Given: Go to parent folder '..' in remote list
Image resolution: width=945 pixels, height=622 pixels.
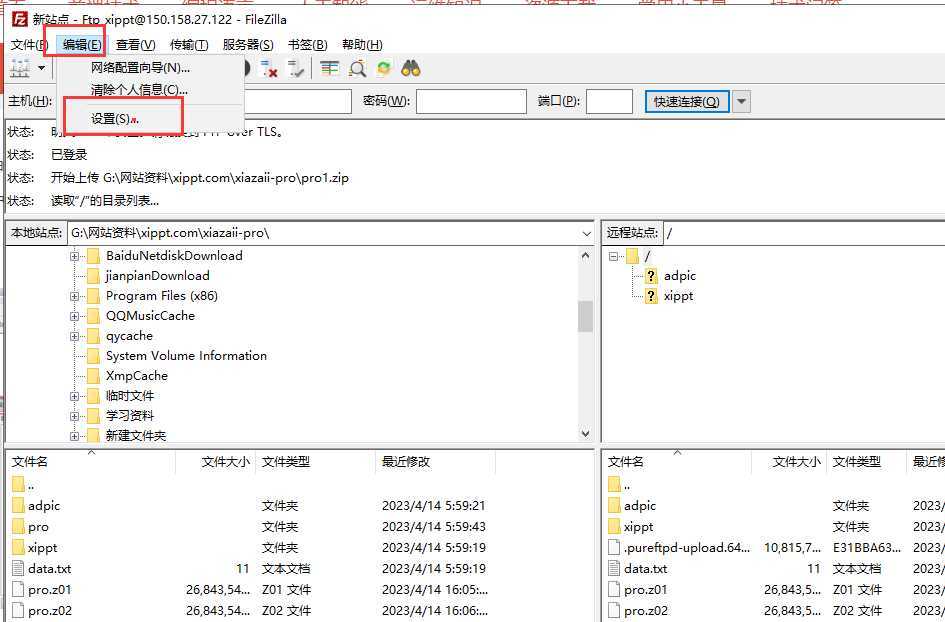Looking at the screenshot, I should click(620, 485).
